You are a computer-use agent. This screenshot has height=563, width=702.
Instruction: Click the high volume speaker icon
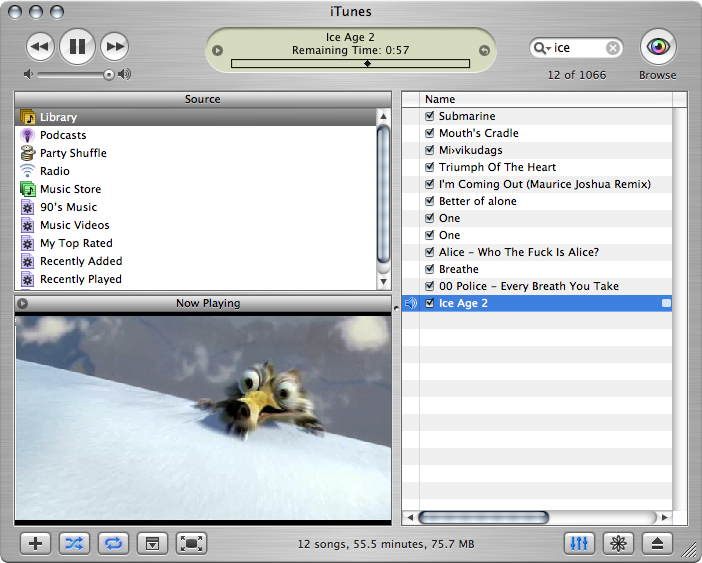pyautogui.click(x=124, y=74)
